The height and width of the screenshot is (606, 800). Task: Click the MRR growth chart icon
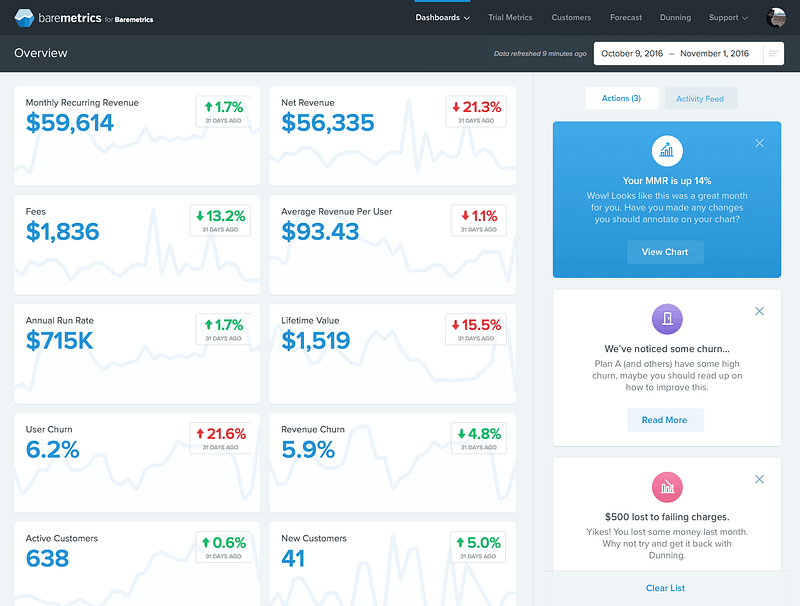pos(667,151)
